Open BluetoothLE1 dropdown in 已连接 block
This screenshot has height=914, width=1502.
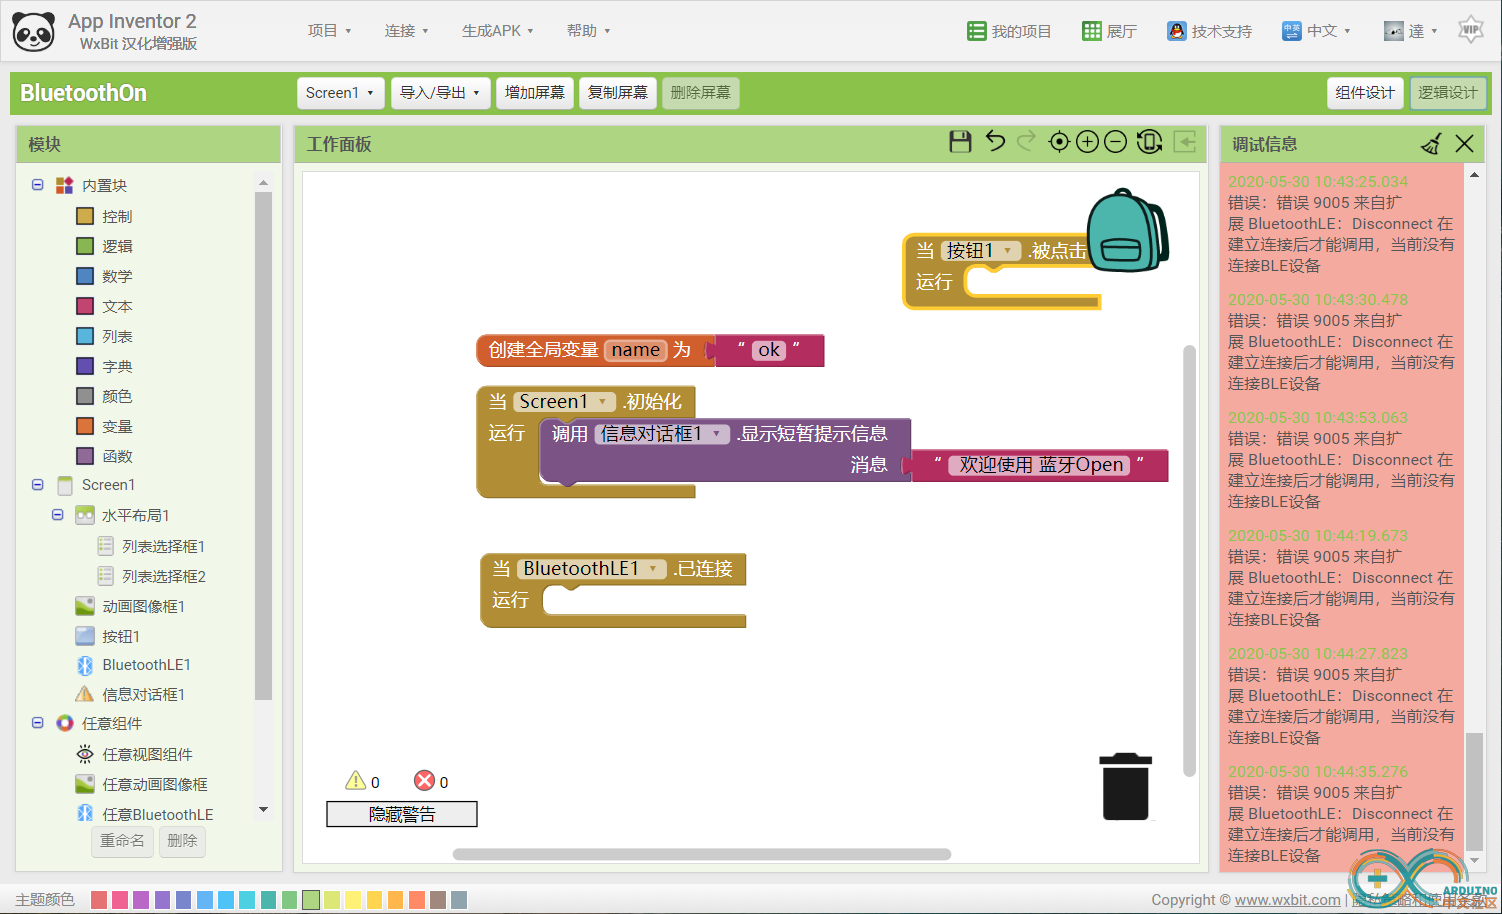tap(592, 569)
